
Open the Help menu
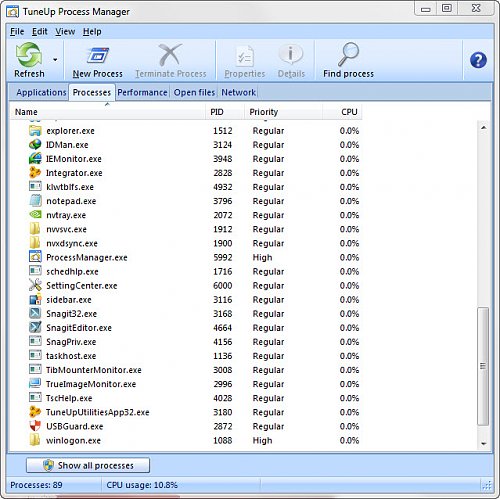click(x=92, y=32)
